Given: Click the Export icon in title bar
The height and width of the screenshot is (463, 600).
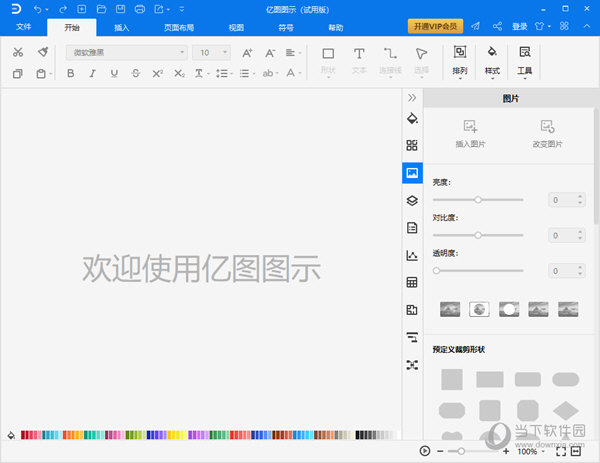Looking at the screenshot, I should point(159,9).
